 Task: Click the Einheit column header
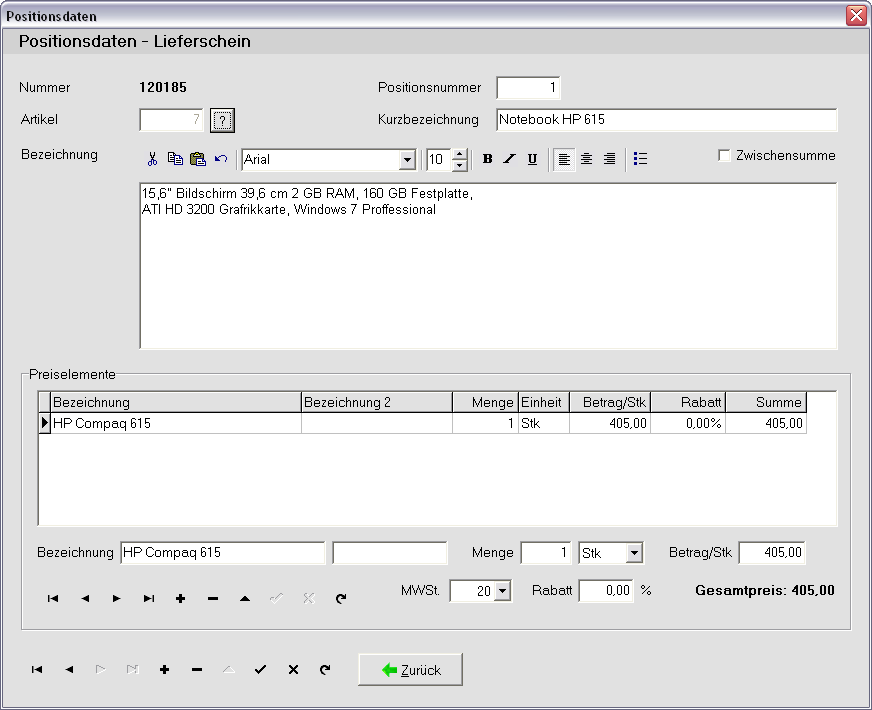(544, 403)
